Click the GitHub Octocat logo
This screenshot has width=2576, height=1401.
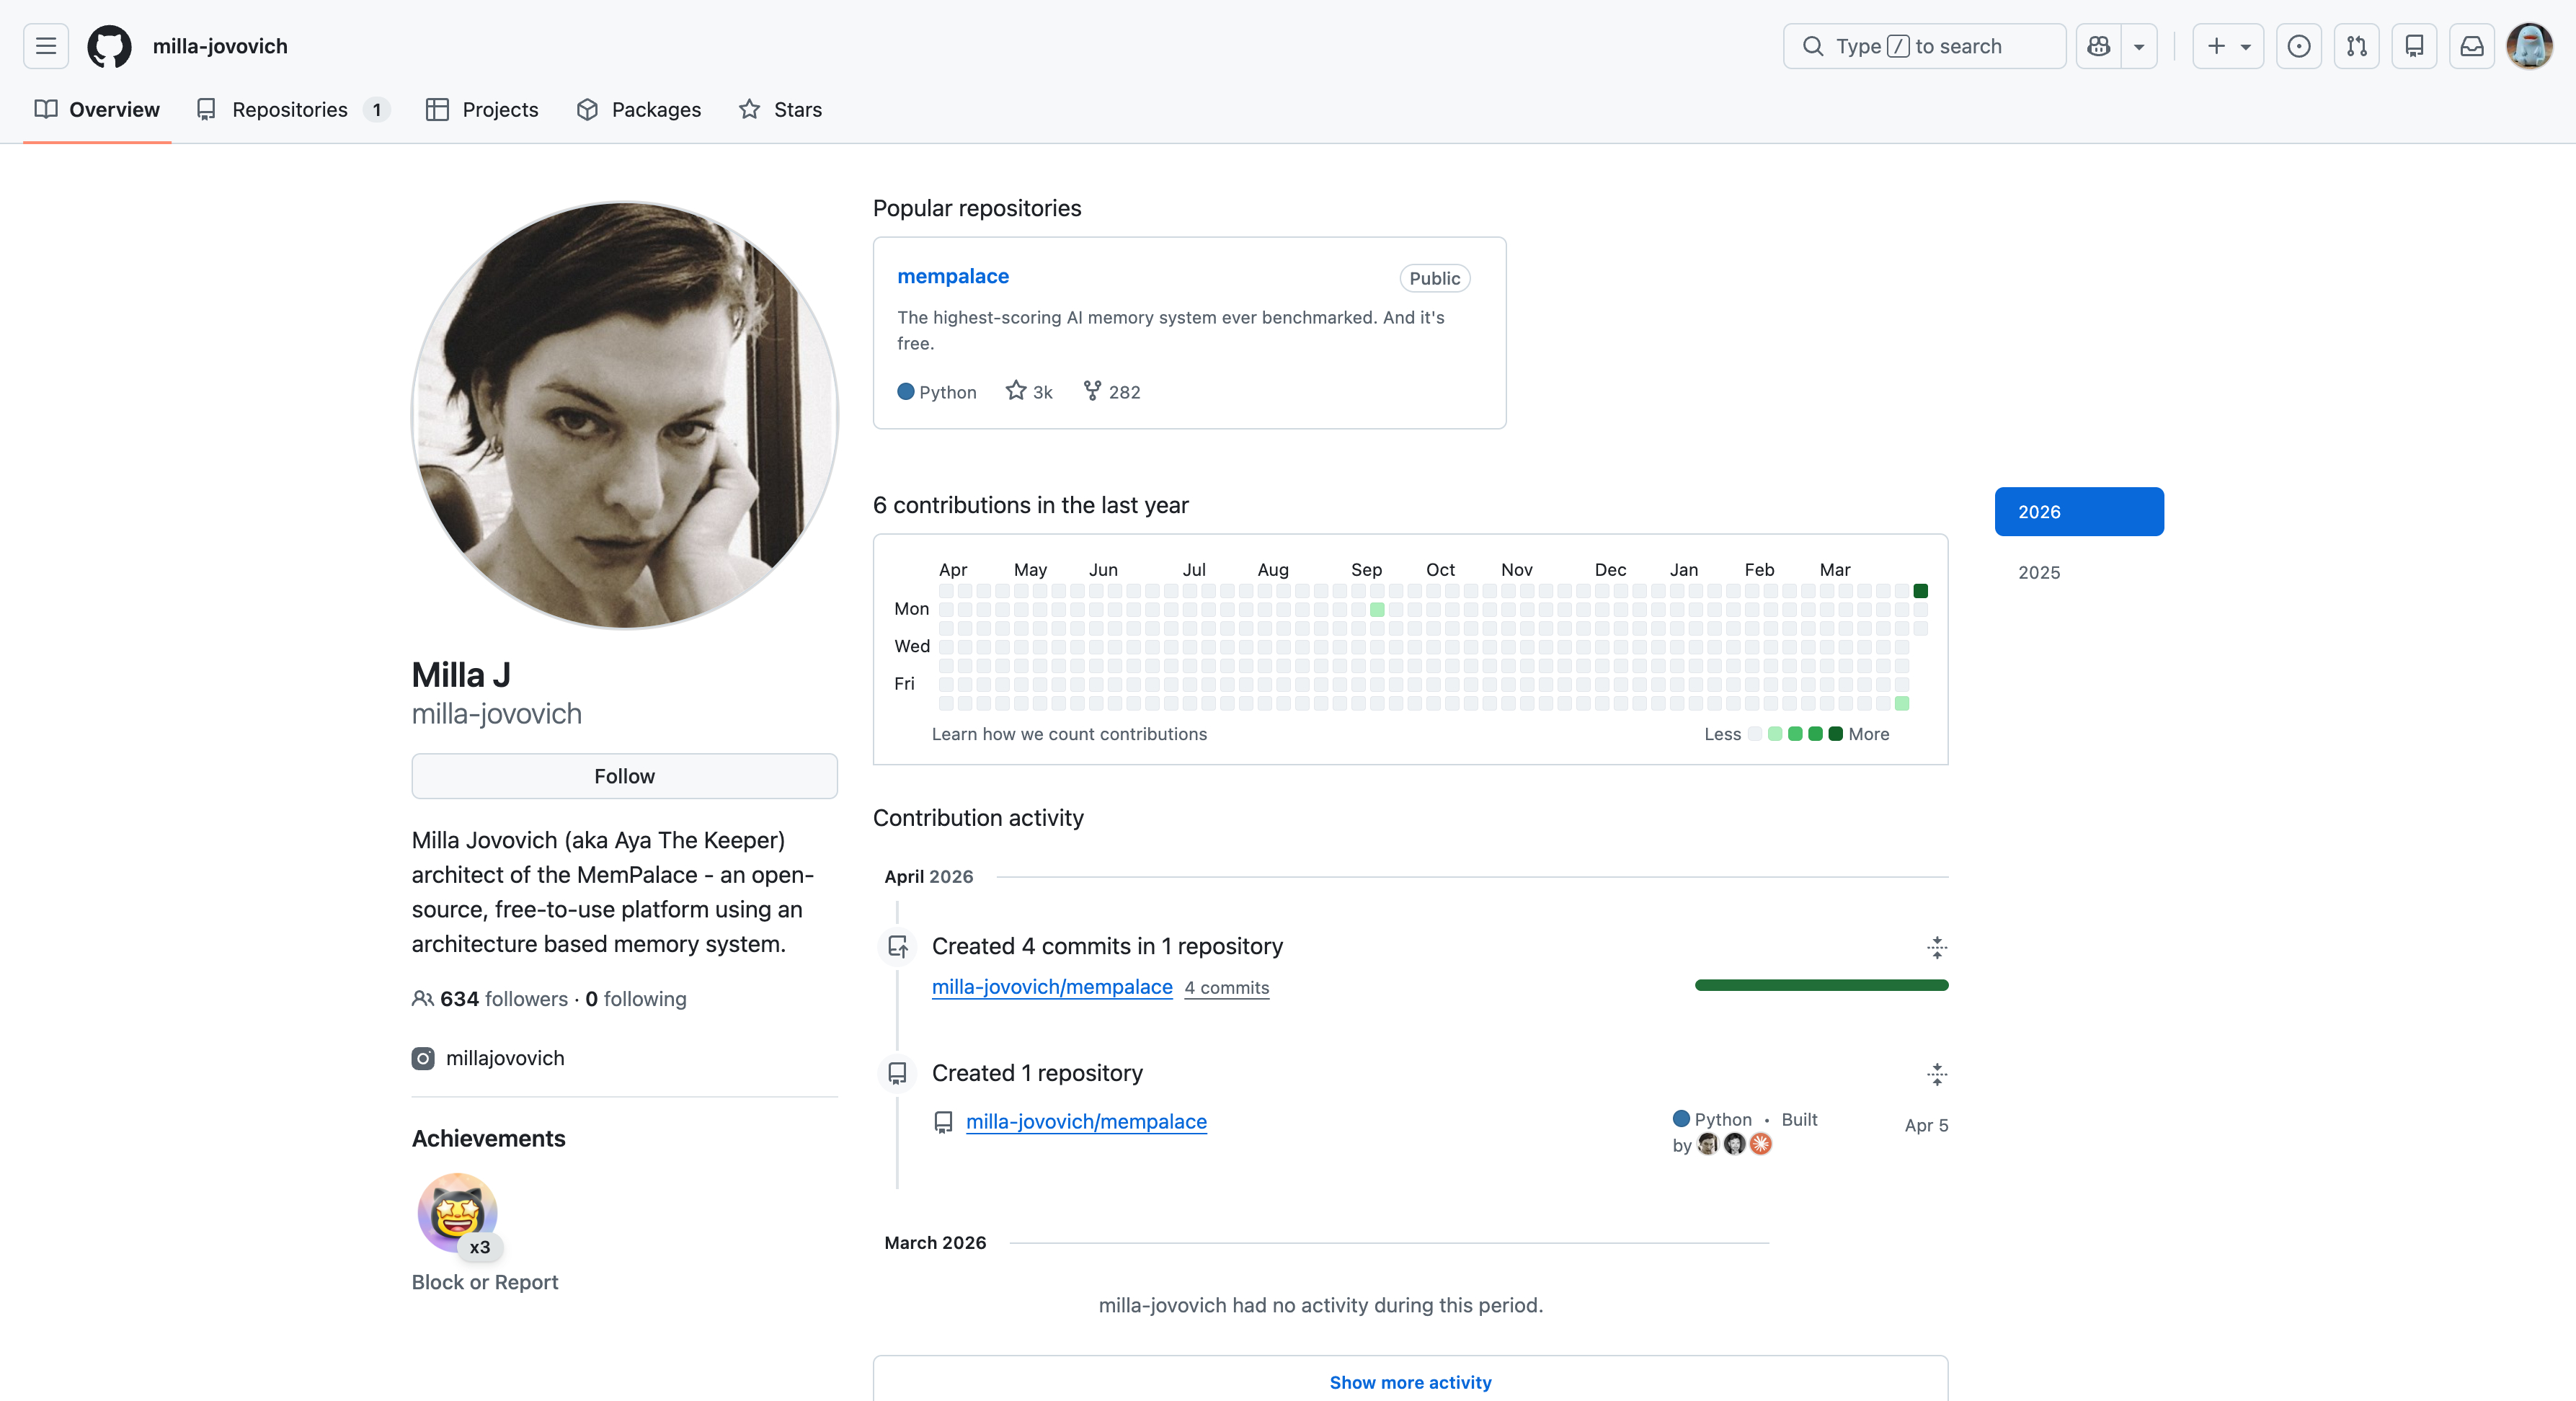click(109, 46)
